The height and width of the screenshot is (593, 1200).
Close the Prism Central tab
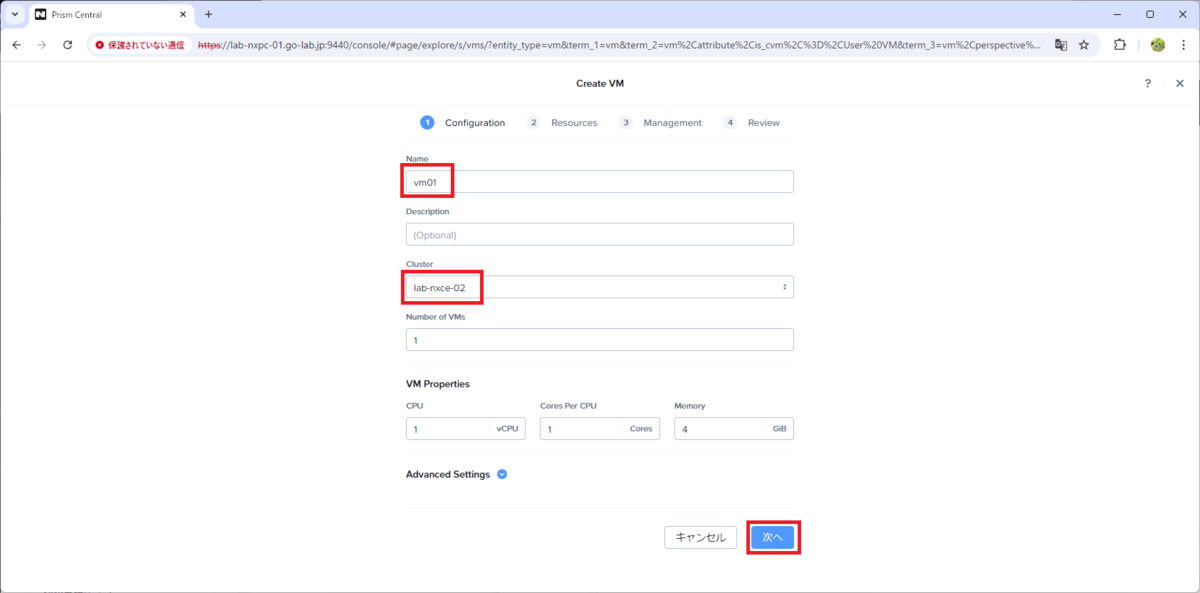[185, 15]
